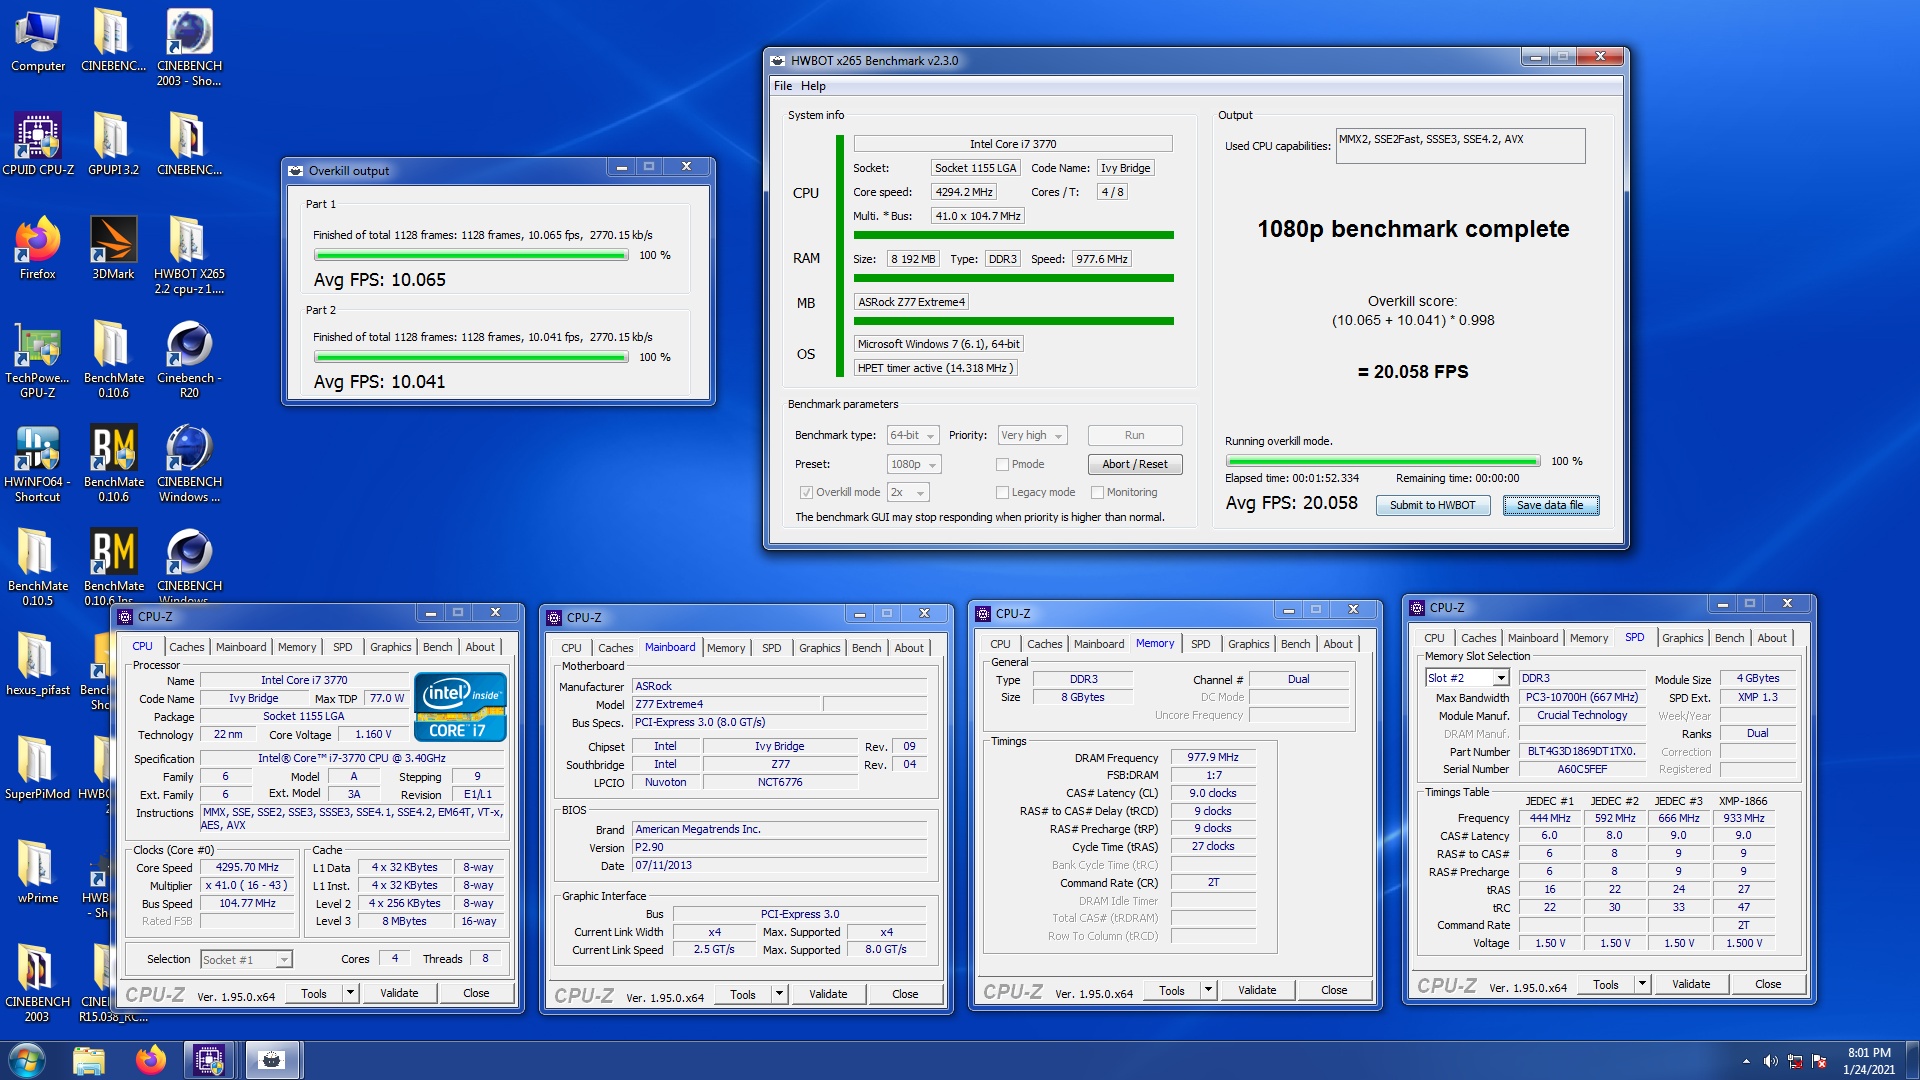Open Windows Explorer from taskbar
Screen dimensions: 1920x1080
click(x=89, y=1060)
